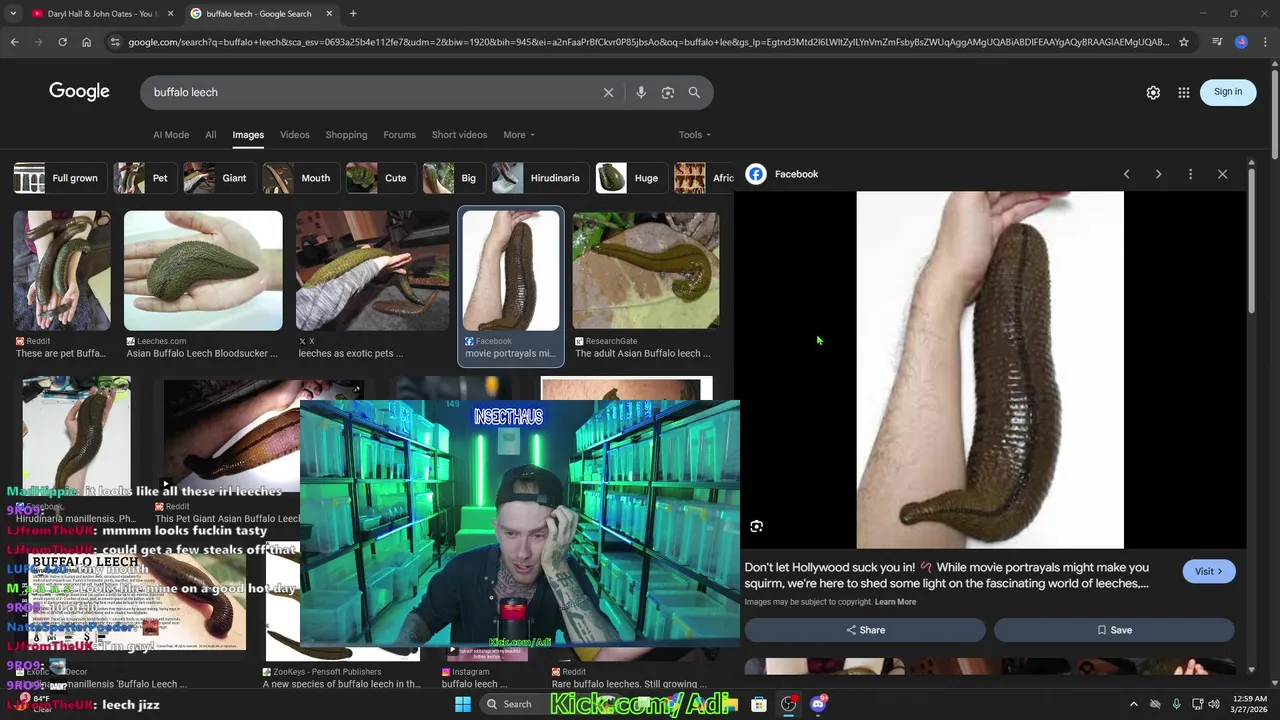
Task: Select the Mouth filter chip
Action: [299, 178]
